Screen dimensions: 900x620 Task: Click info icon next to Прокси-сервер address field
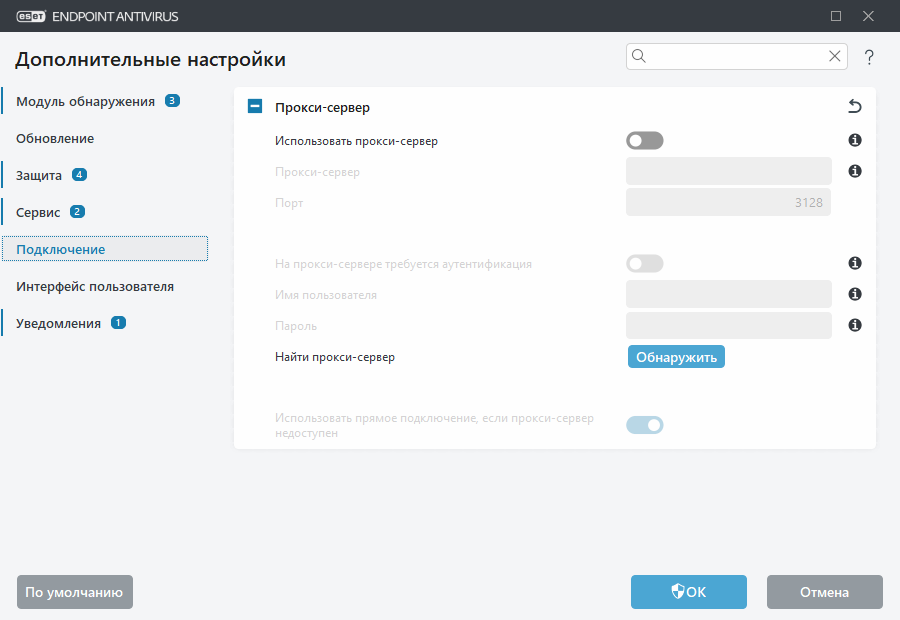click(x=855, y=172)
